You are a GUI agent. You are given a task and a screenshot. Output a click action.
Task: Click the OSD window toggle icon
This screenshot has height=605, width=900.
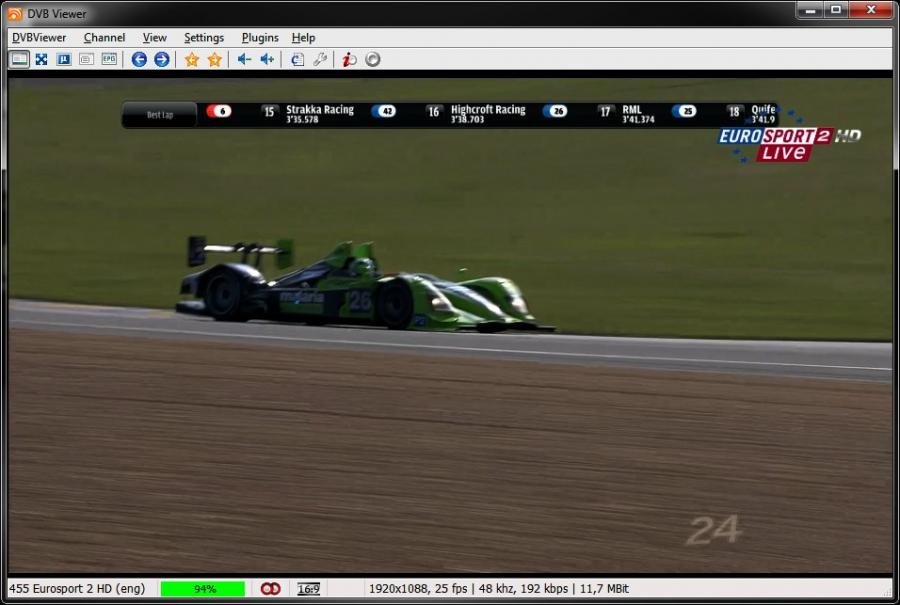18,59
